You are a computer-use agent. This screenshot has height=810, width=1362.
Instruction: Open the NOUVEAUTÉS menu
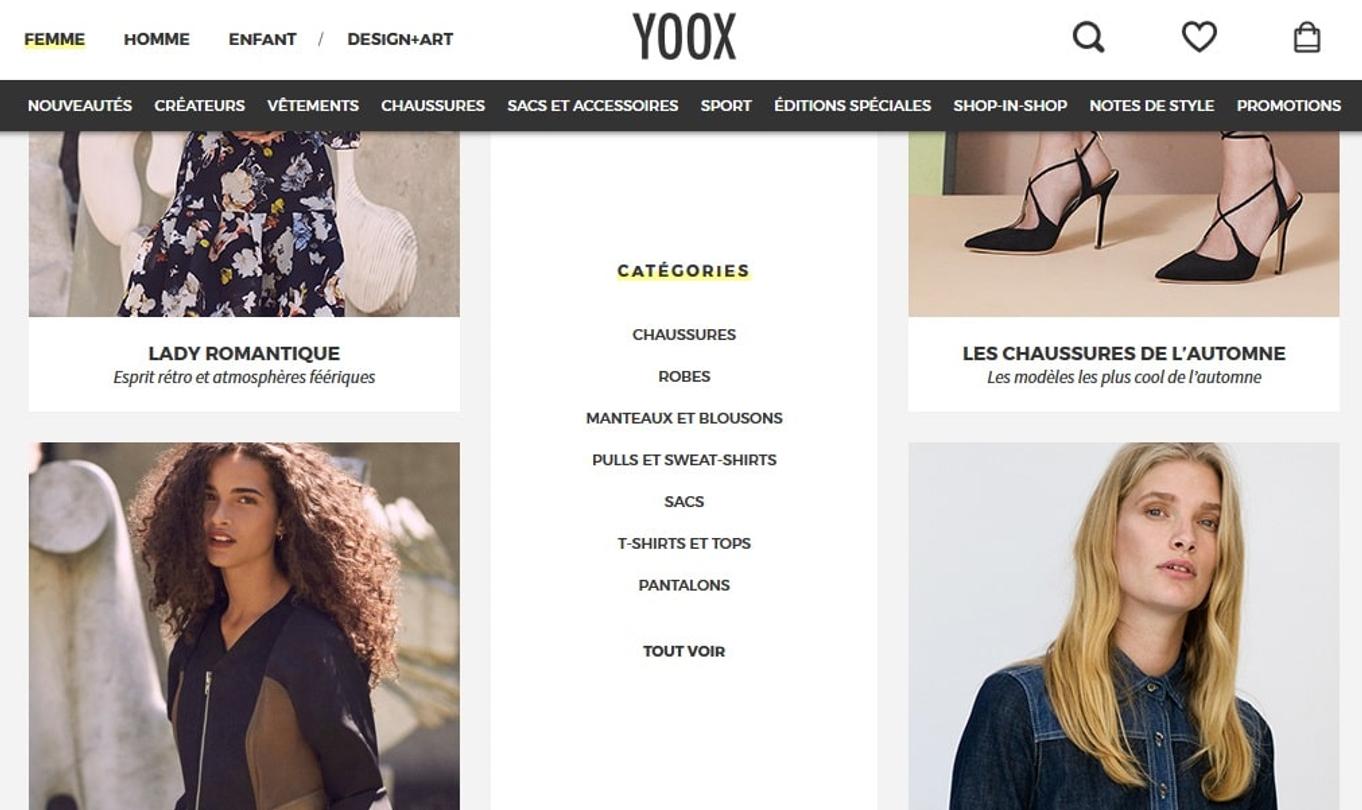[80, 105]
